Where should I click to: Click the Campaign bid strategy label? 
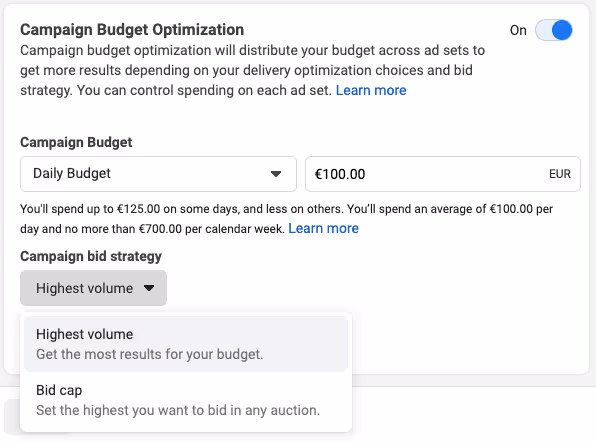(91, 256)
